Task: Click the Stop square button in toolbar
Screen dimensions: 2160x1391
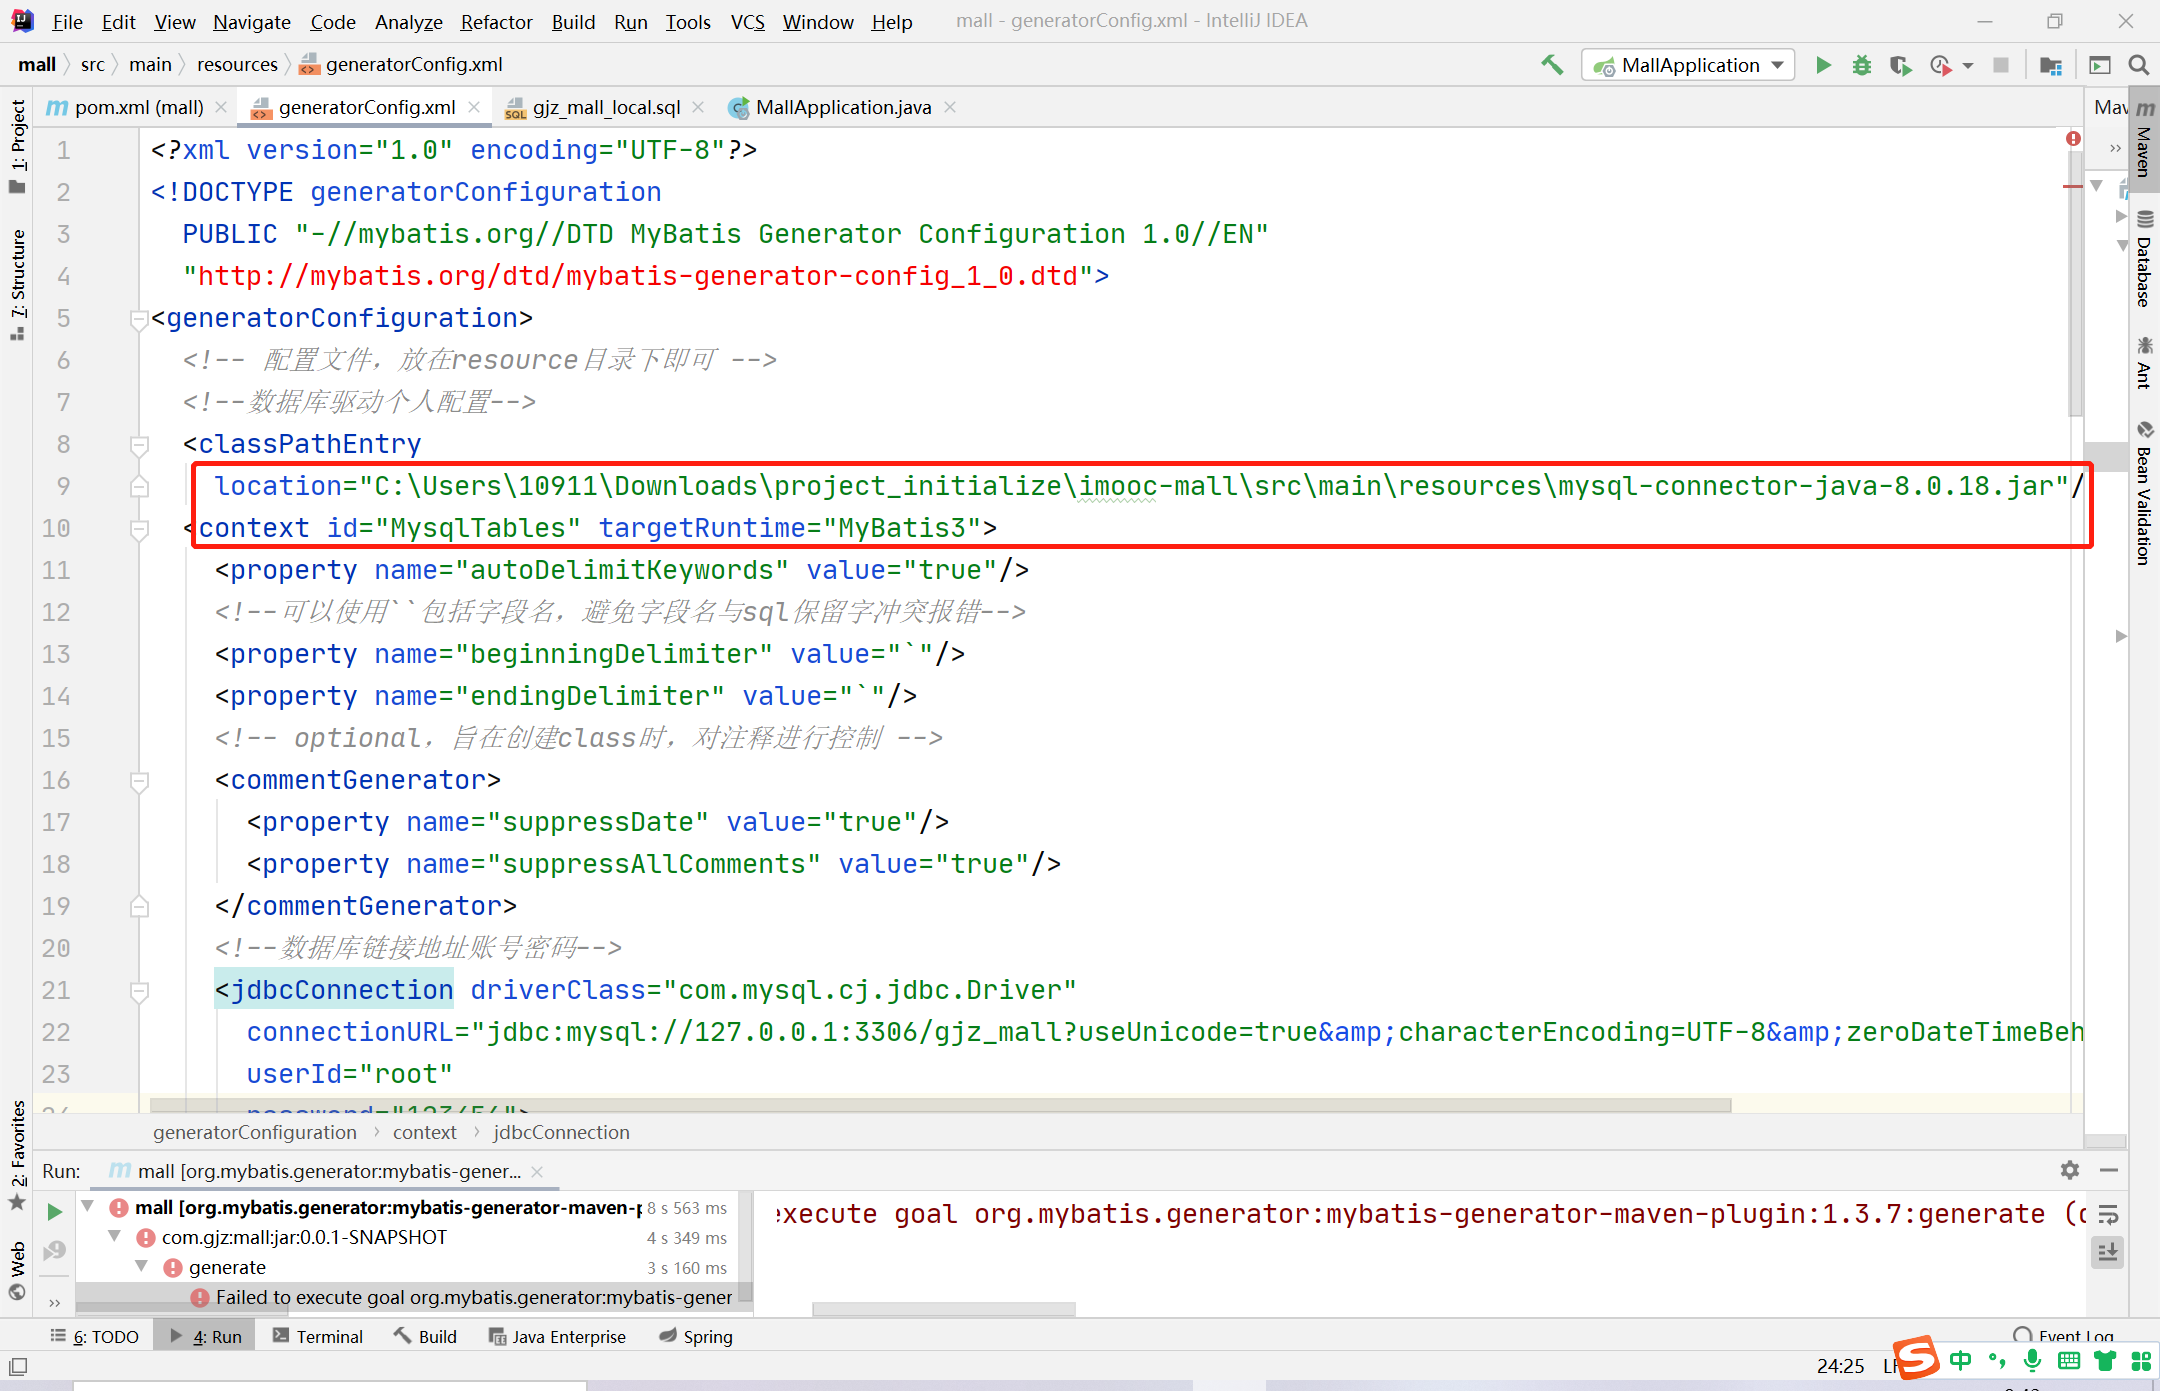Action: 2001,65
